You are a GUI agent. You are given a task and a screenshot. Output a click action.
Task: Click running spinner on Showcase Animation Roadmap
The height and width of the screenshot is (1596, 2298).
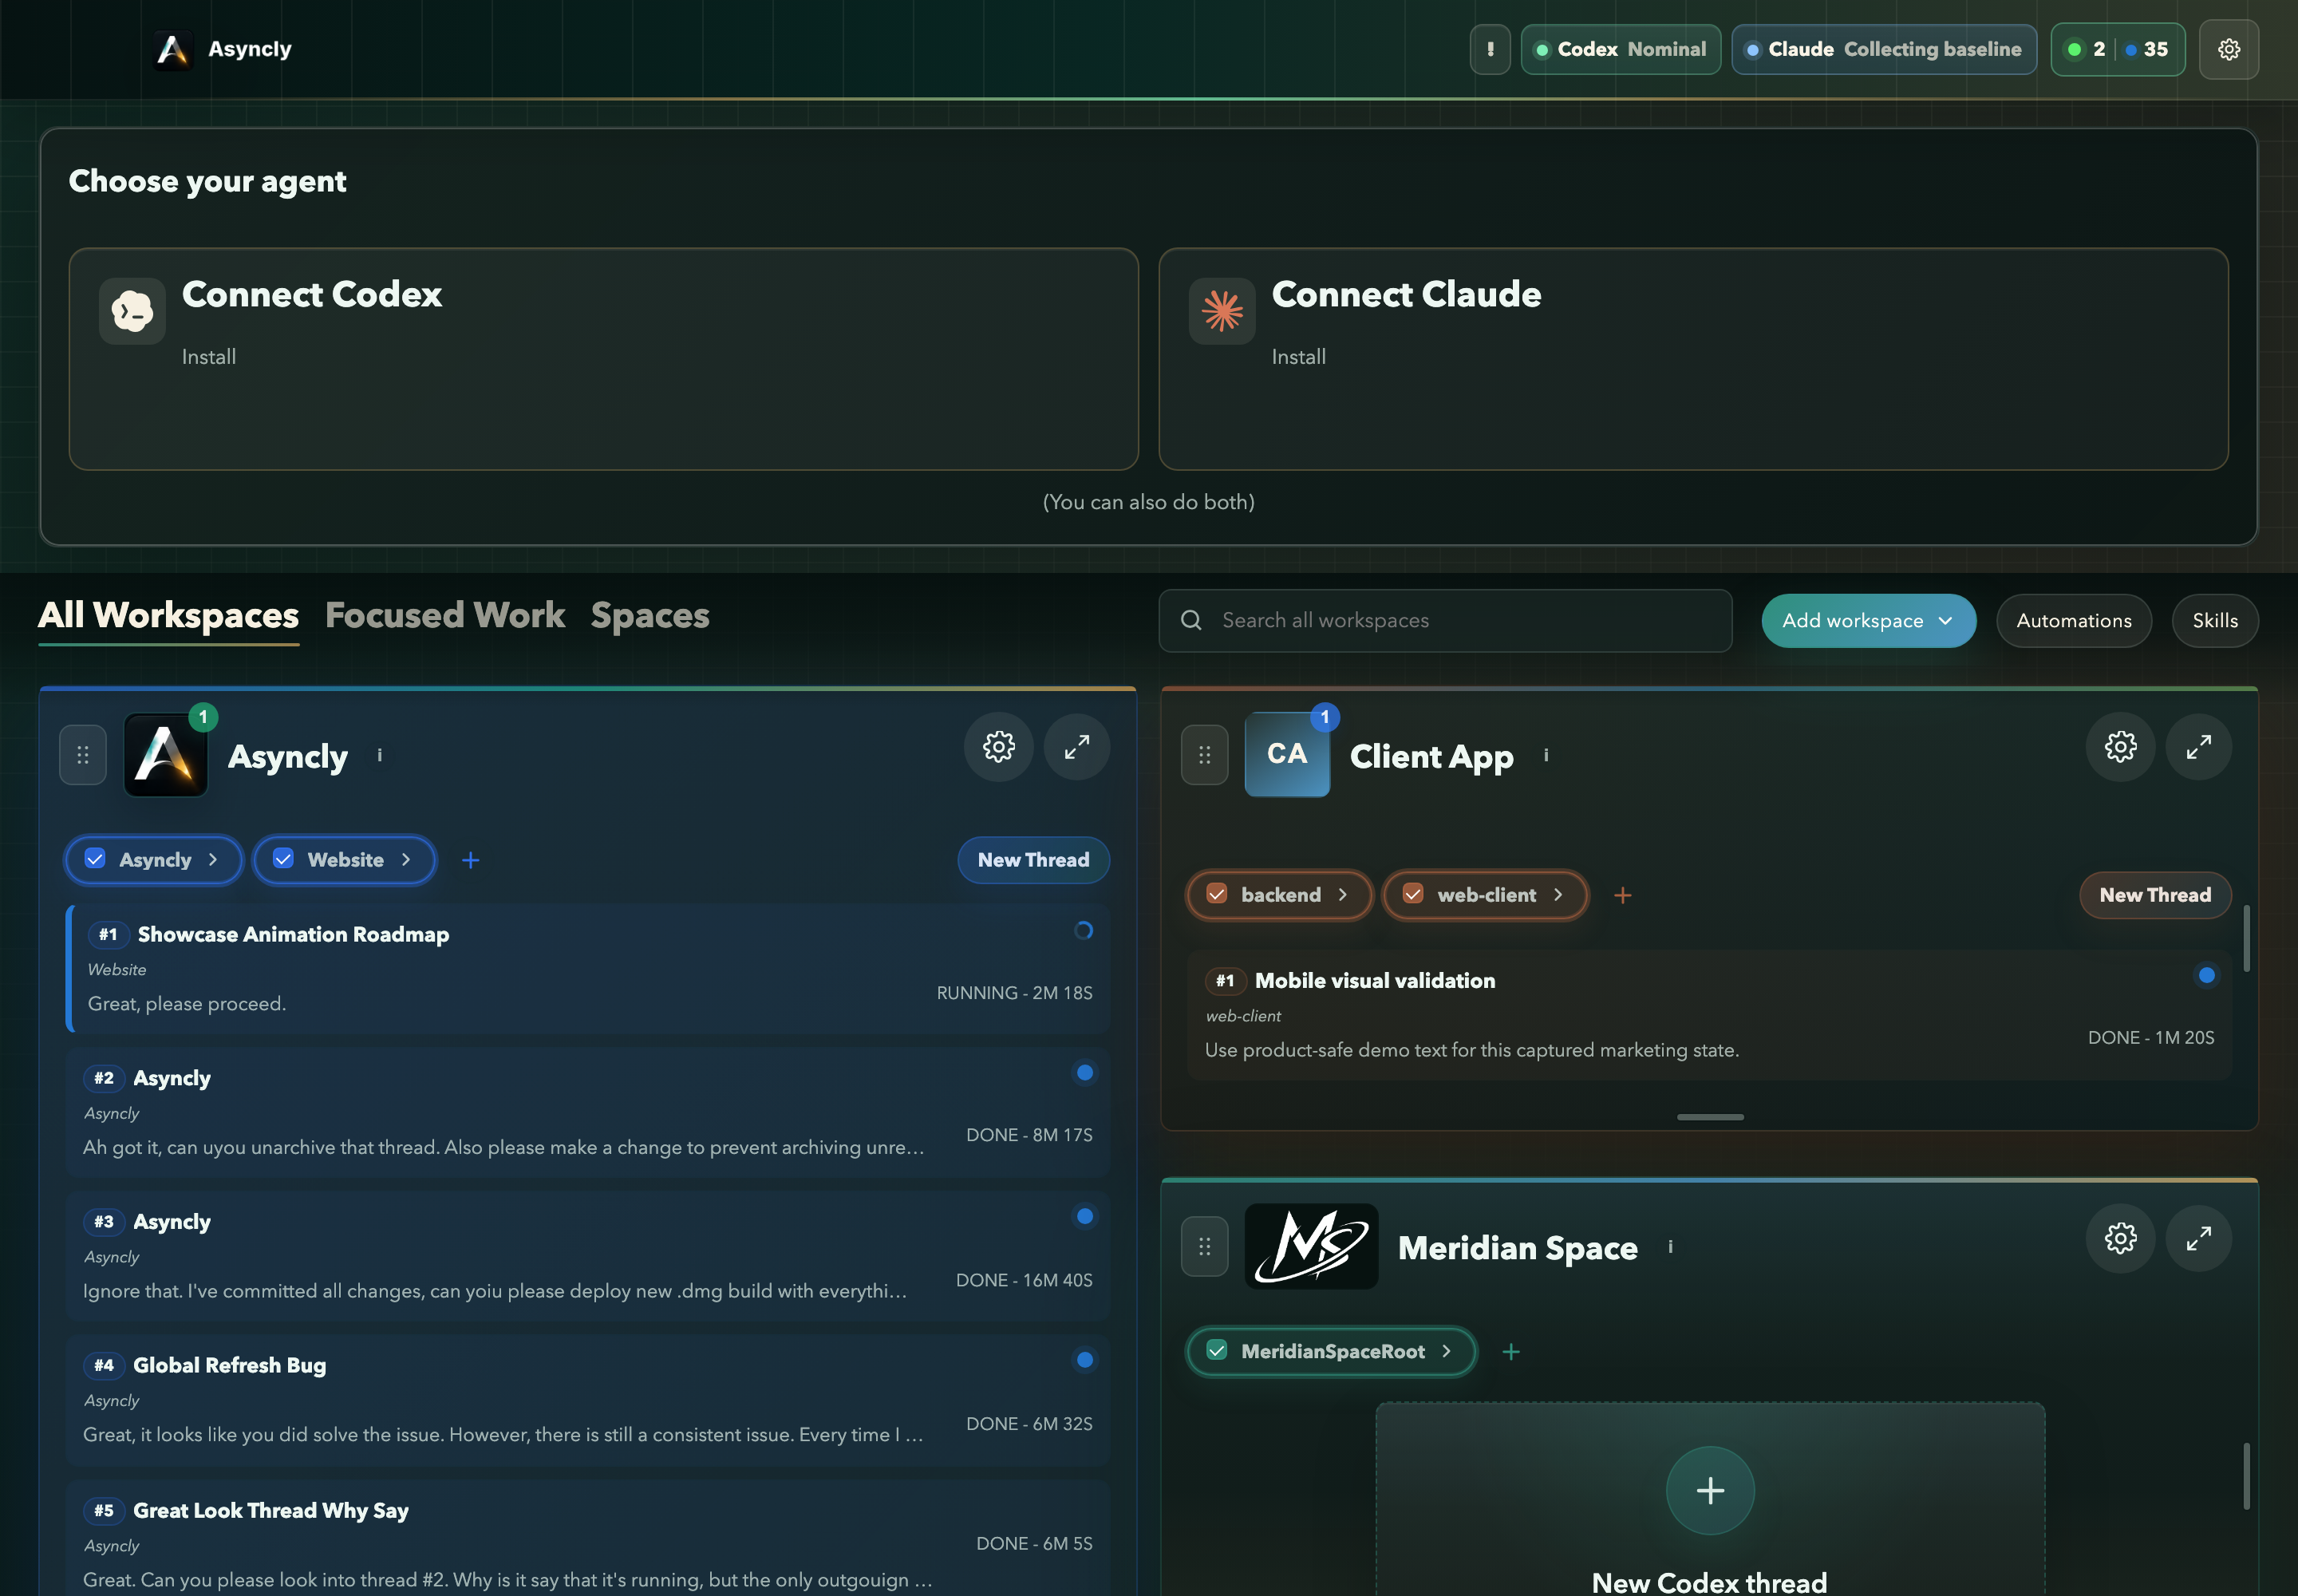(1083, 931)
